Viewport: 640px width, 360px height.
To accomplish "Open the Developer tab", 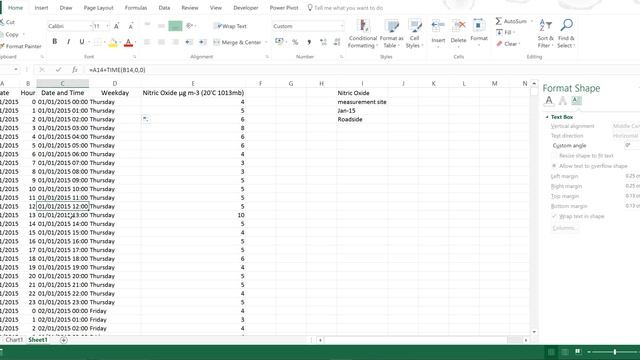I will pyautogui.click(x=246, y=8).
